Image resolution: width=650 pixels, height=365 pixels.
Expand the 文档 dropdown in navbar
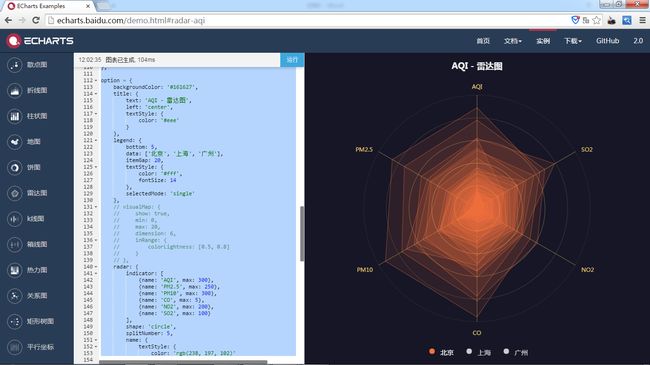pyautogui.click(x=513, y=41)
